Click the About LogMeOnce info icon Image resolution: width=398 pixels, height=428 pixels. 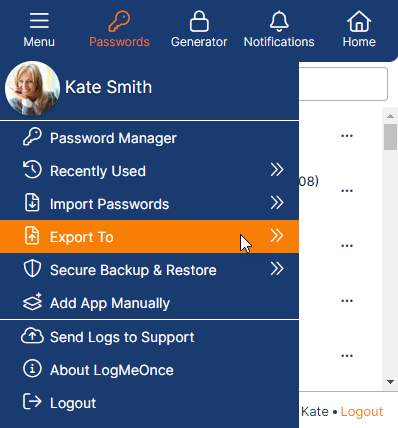[32, 369]
